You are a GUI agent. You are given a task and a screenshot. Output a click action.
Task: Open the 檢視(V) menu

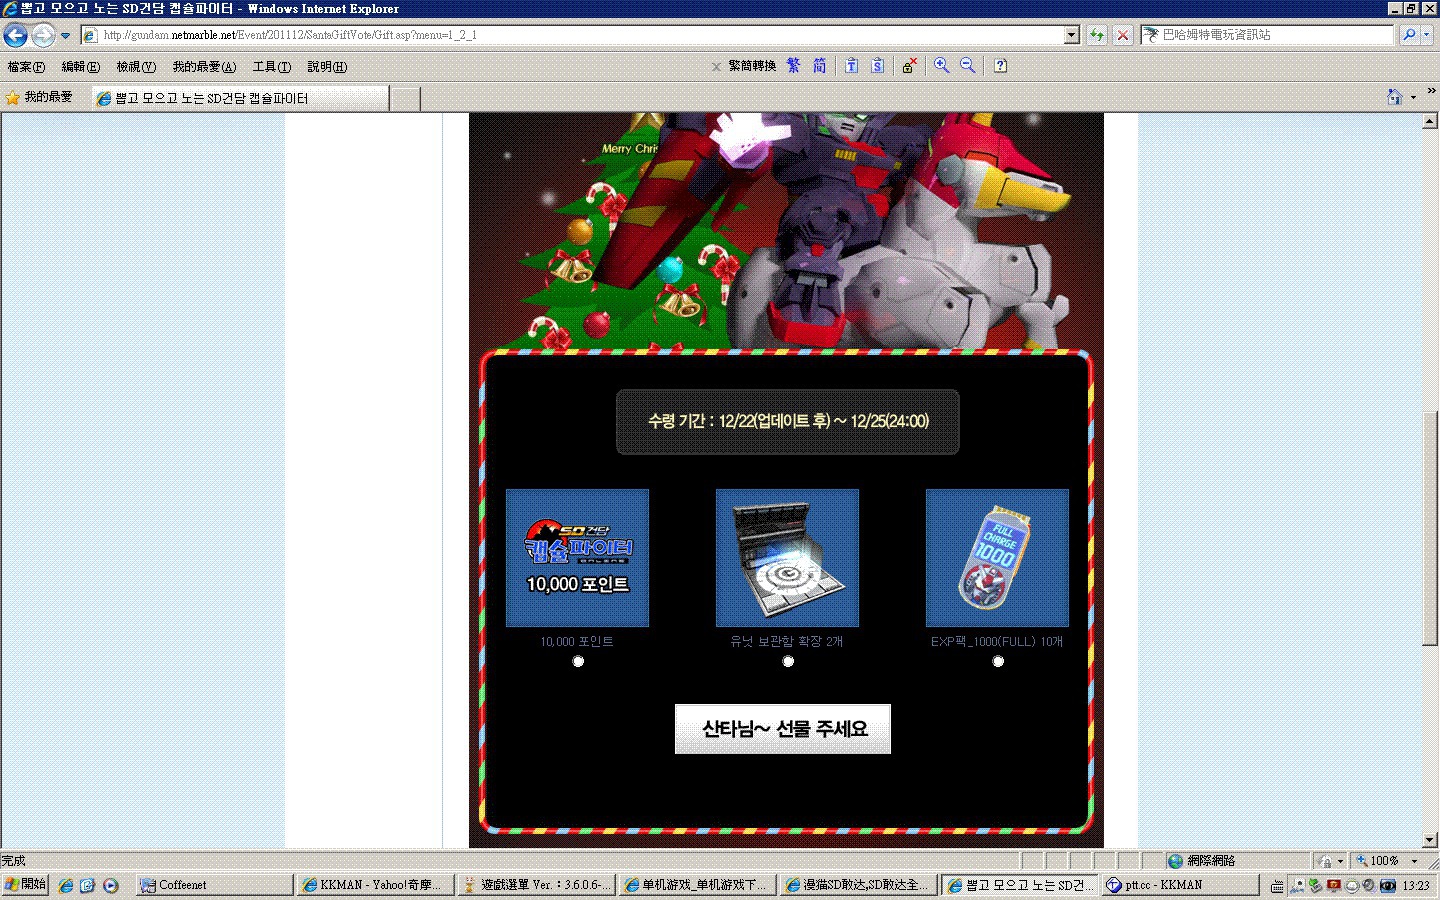pyautogui.click(x=136, y=67)
